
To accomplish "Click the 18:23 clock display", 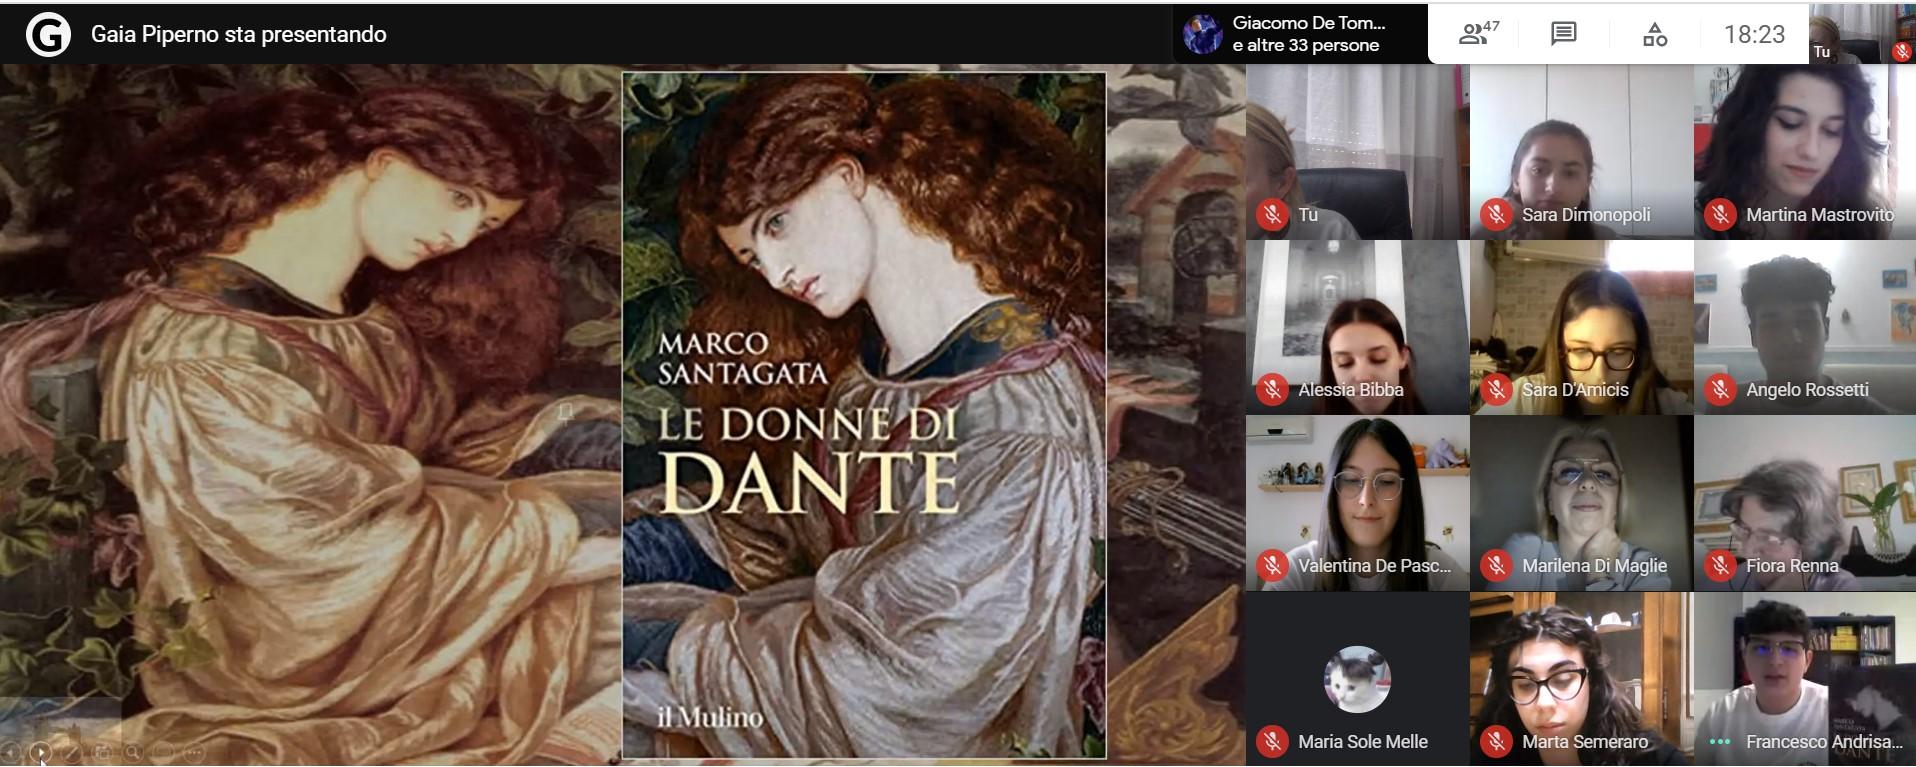I will (x=1754, y=35).
